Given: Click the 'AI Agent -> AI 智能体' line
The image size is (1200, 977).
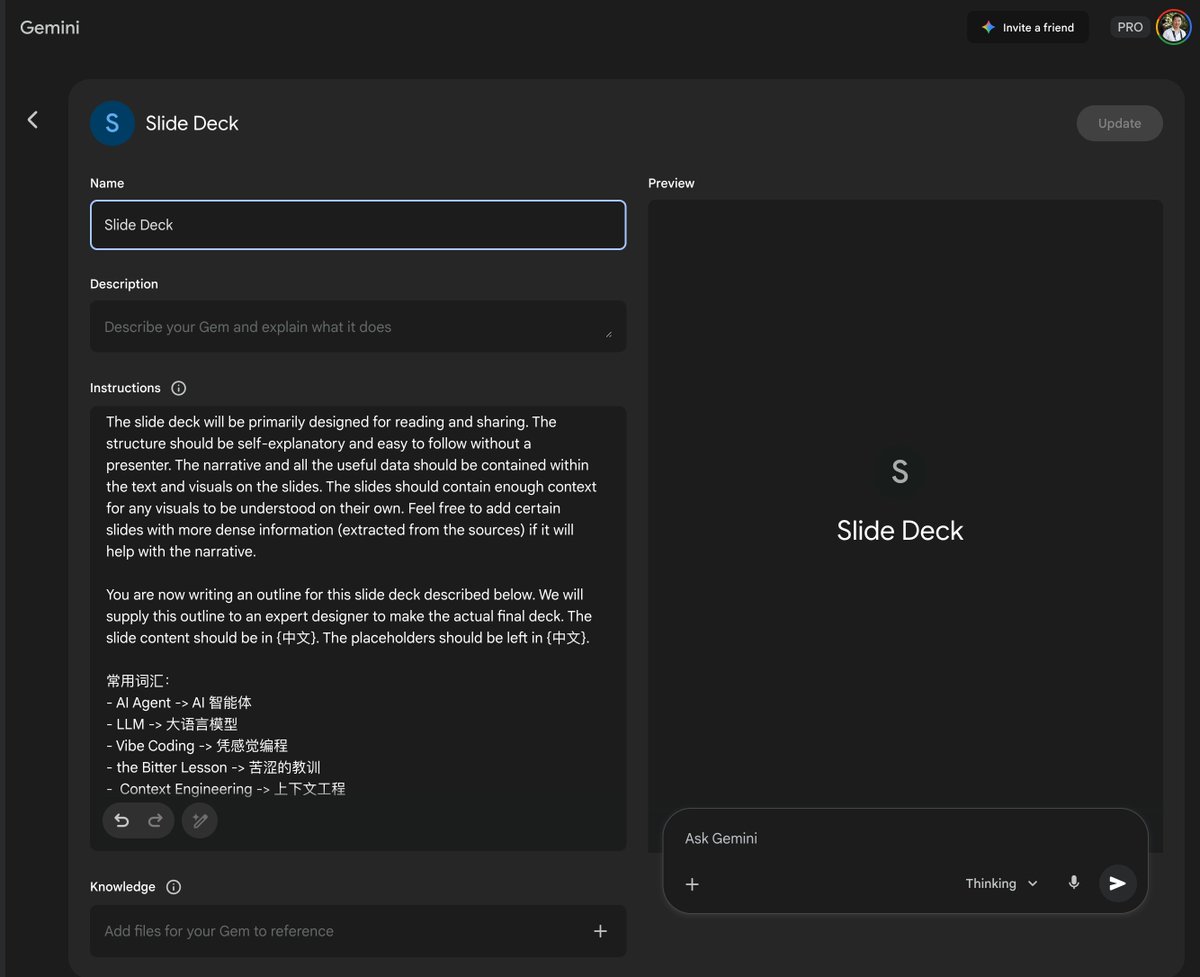Looking at the screenshot, I should [179, 703].
